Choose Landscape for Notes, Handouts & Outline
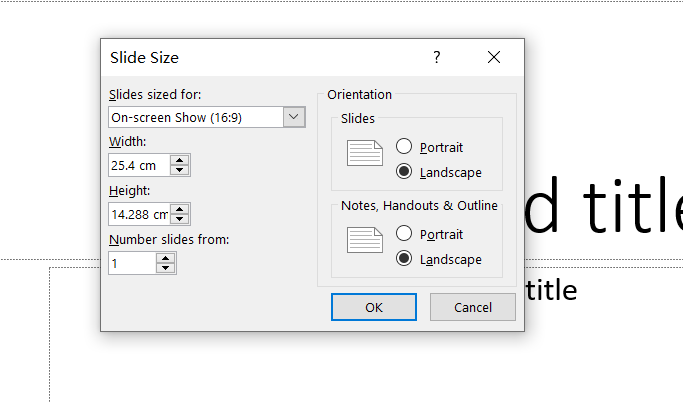This screenshot has height=402, width=683. (405, 259)
